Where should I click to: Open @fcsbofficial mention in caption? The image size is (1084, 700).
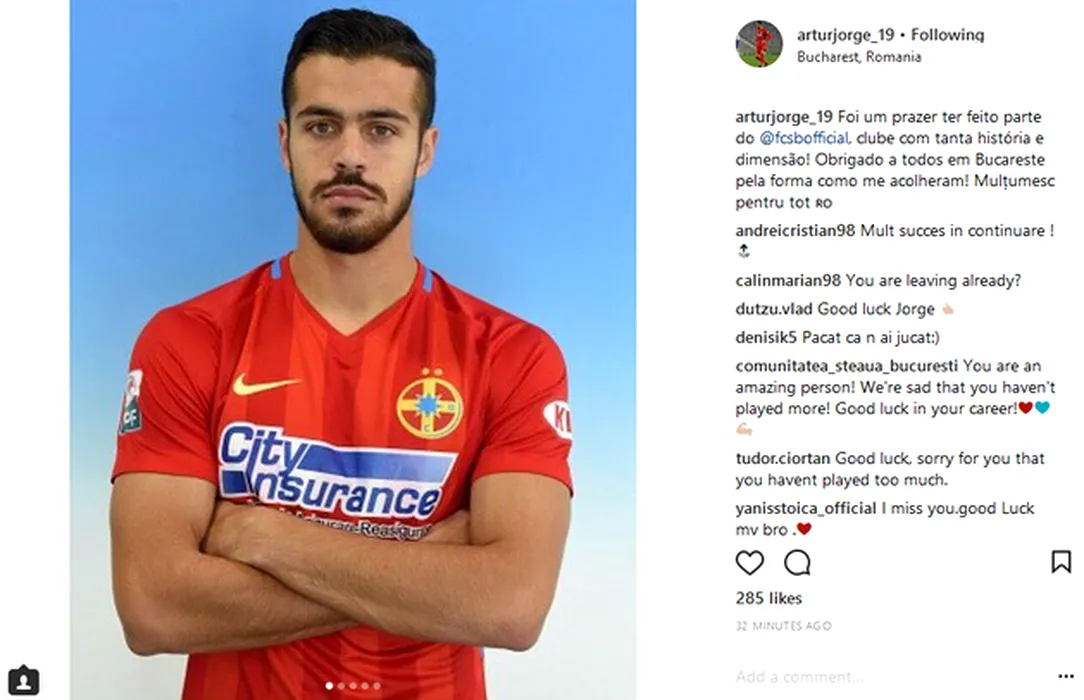[x=804, y=138]
